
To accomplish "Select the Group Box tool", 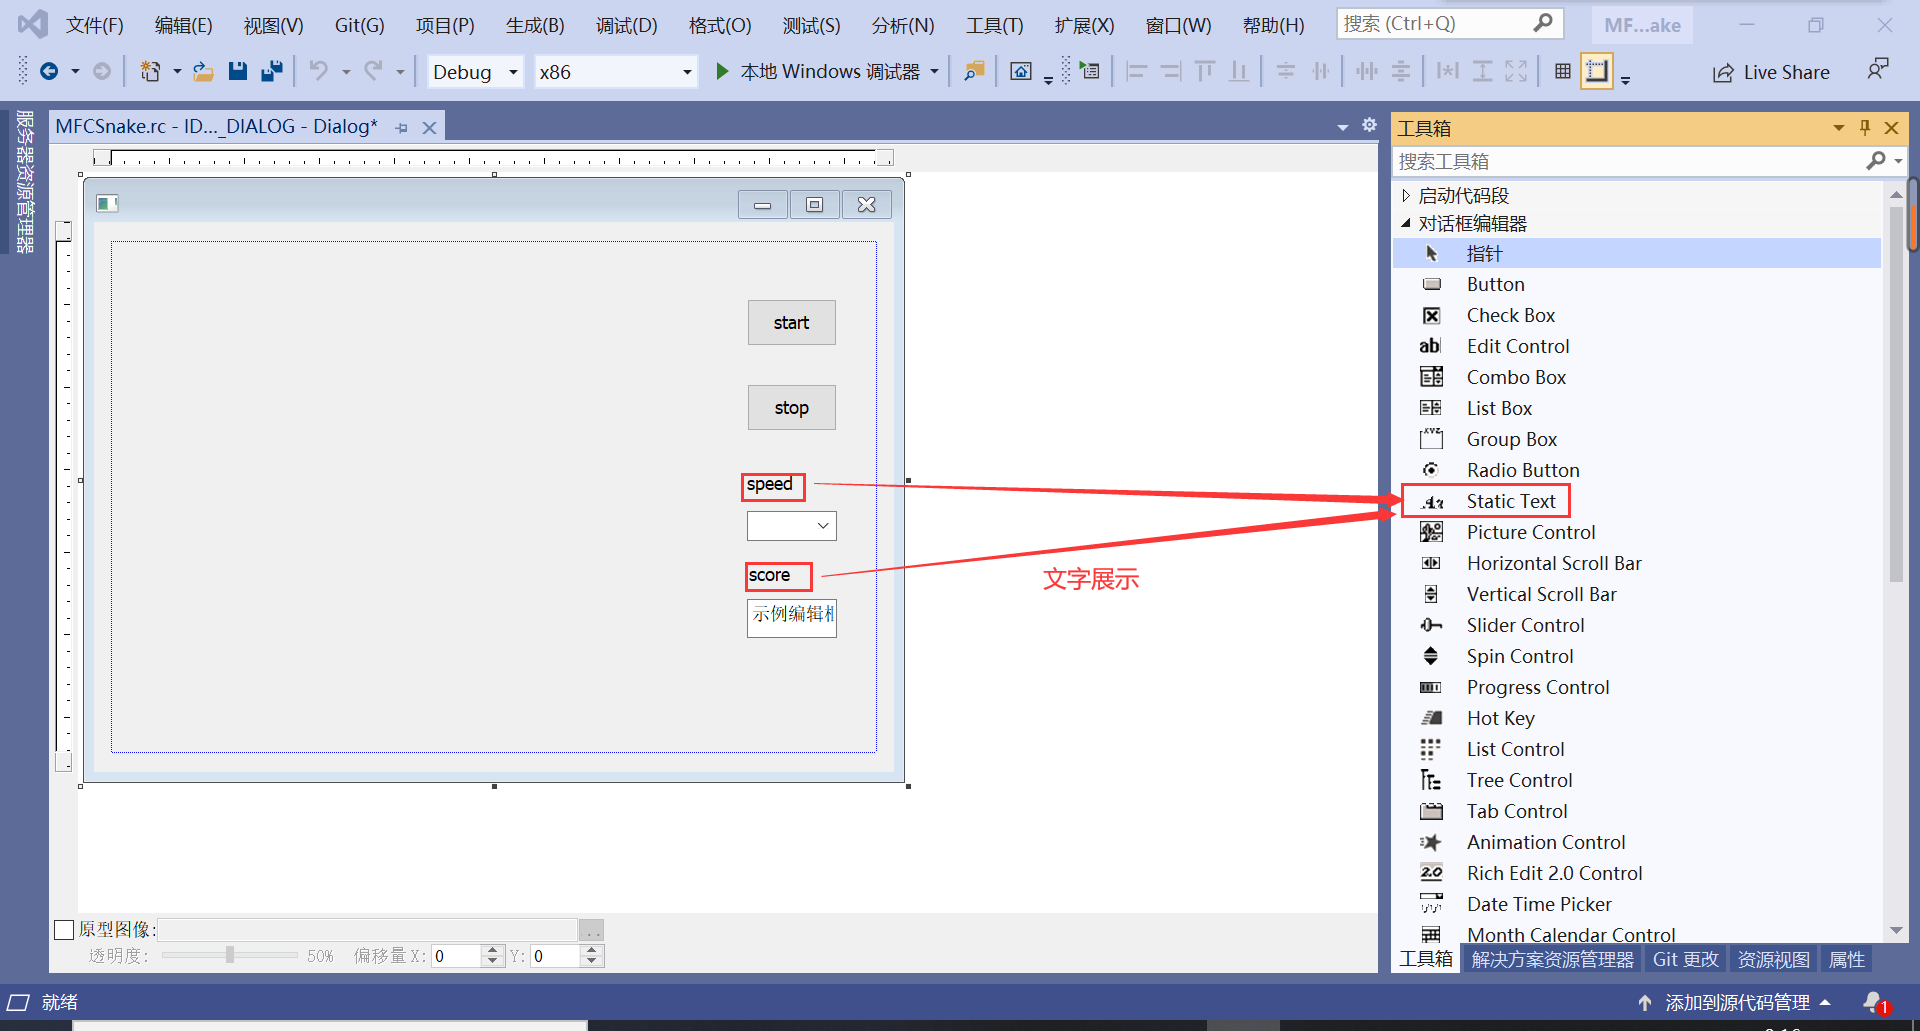I will [x=1636, y=439].
